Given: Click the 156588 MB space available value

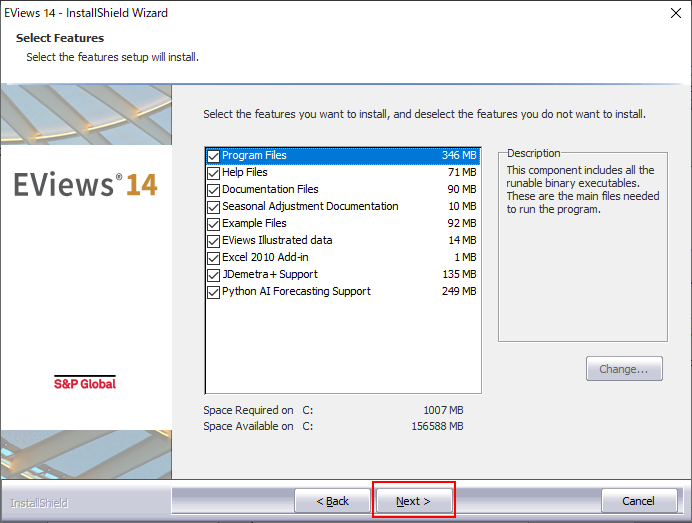Looking at the screenshot, I should 437,426.
